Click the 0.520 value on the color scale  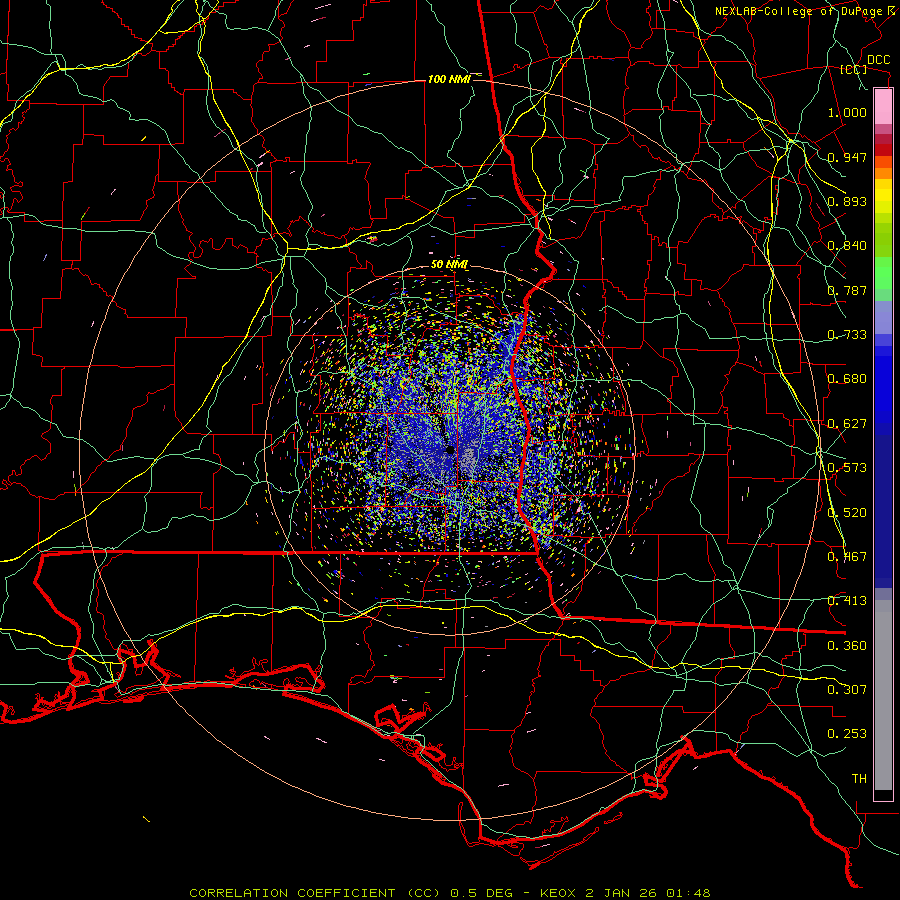point(847,513)
